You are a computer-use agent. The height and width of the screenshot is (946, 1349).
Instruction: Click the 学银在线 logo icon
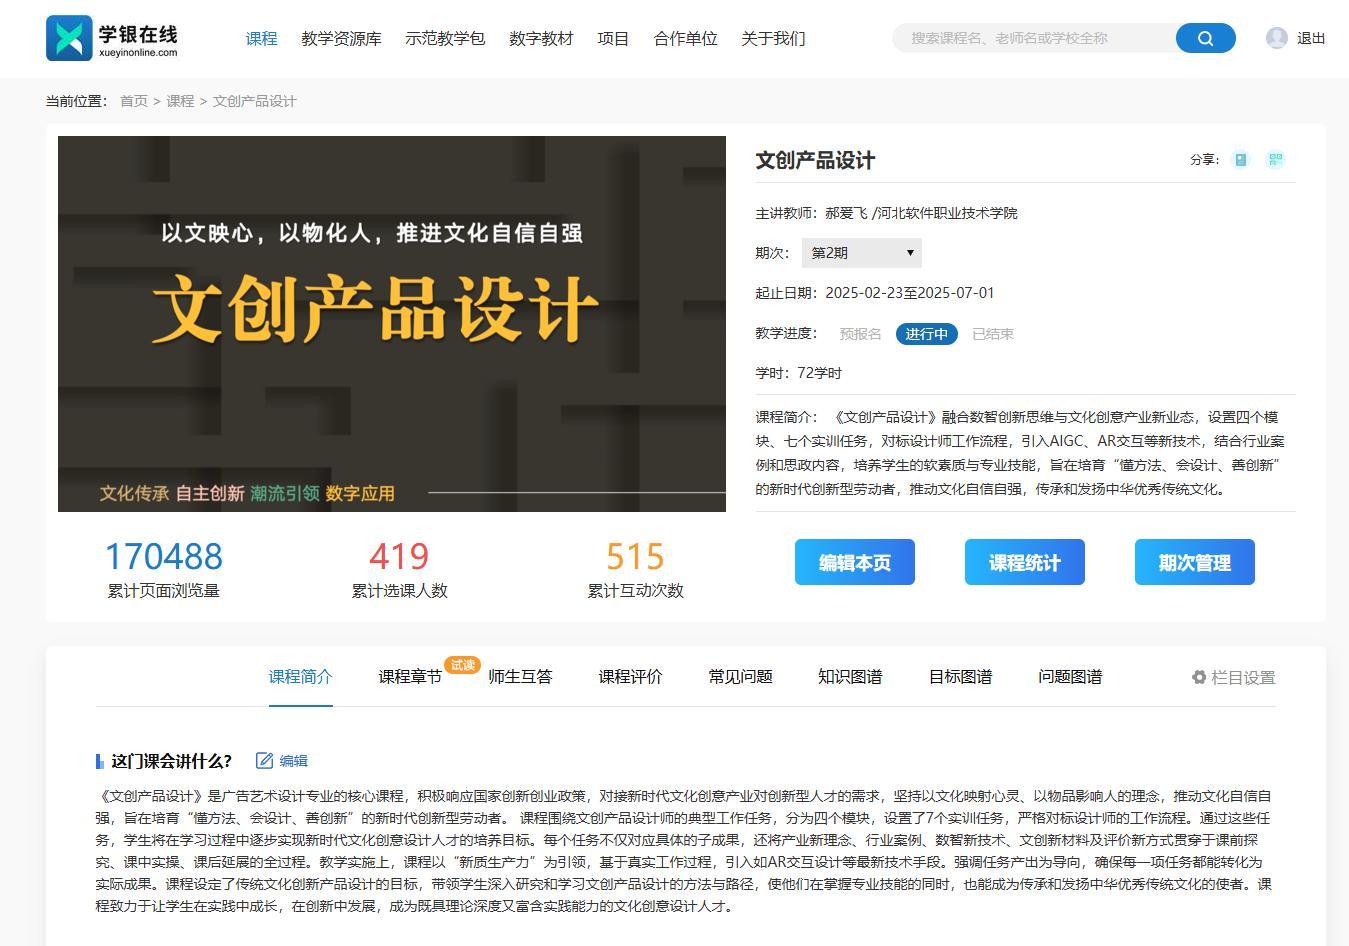pos(70,38)
